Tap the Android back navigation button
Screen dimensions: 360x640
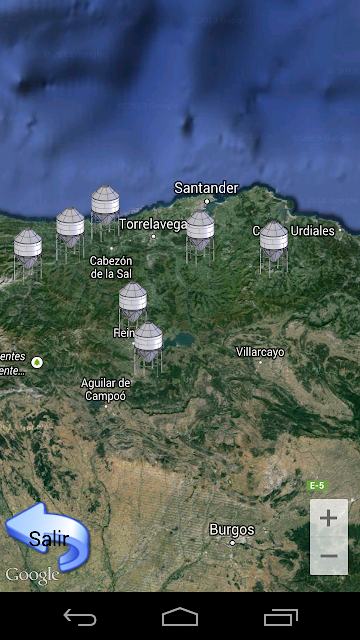(80, 617)
